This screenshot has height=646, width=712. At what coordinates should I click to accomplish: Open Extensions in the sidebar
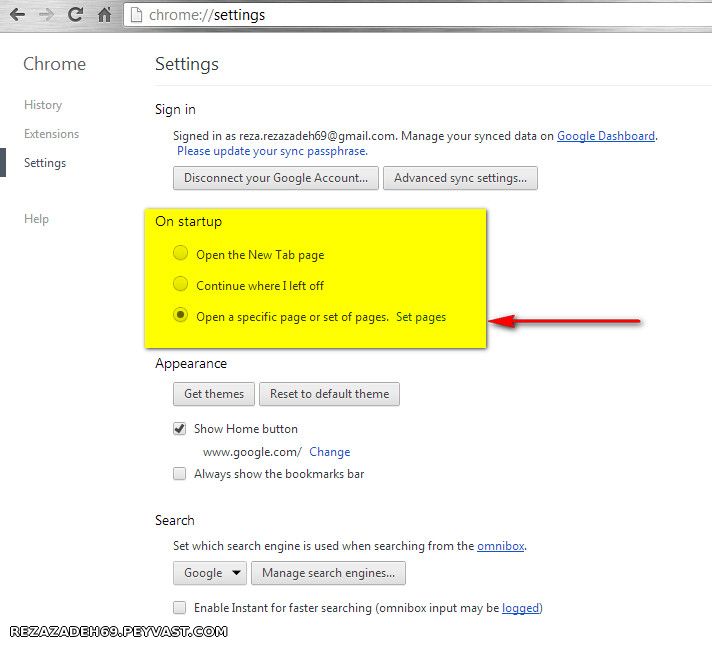click(x=51, y=134)
